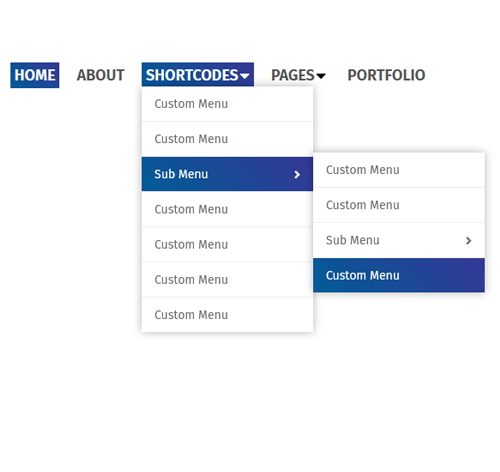Select the highlighted blue Custom Menu in flyout
This screenshot has height=472, width=500.
[399, 275]
